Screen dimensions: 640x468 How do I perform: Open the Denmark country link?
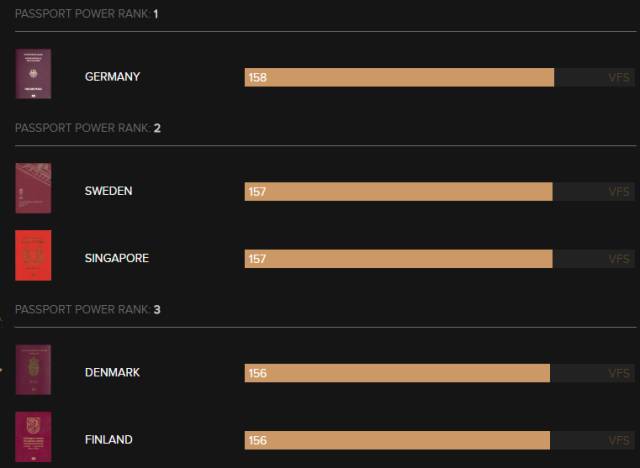click(x=112, y=372)
